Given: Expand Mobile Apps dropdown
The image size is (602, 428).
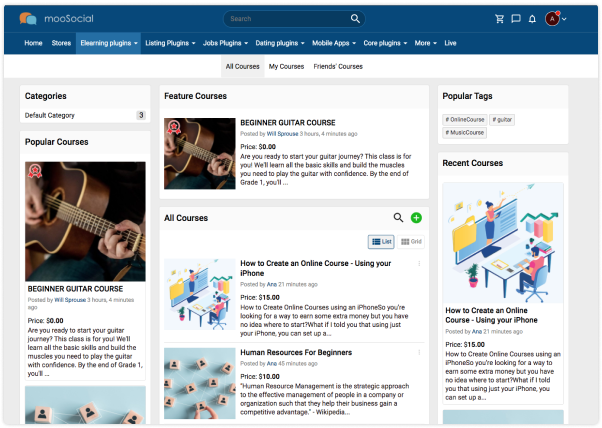Looking at the screenshot, I should [334, 43].
